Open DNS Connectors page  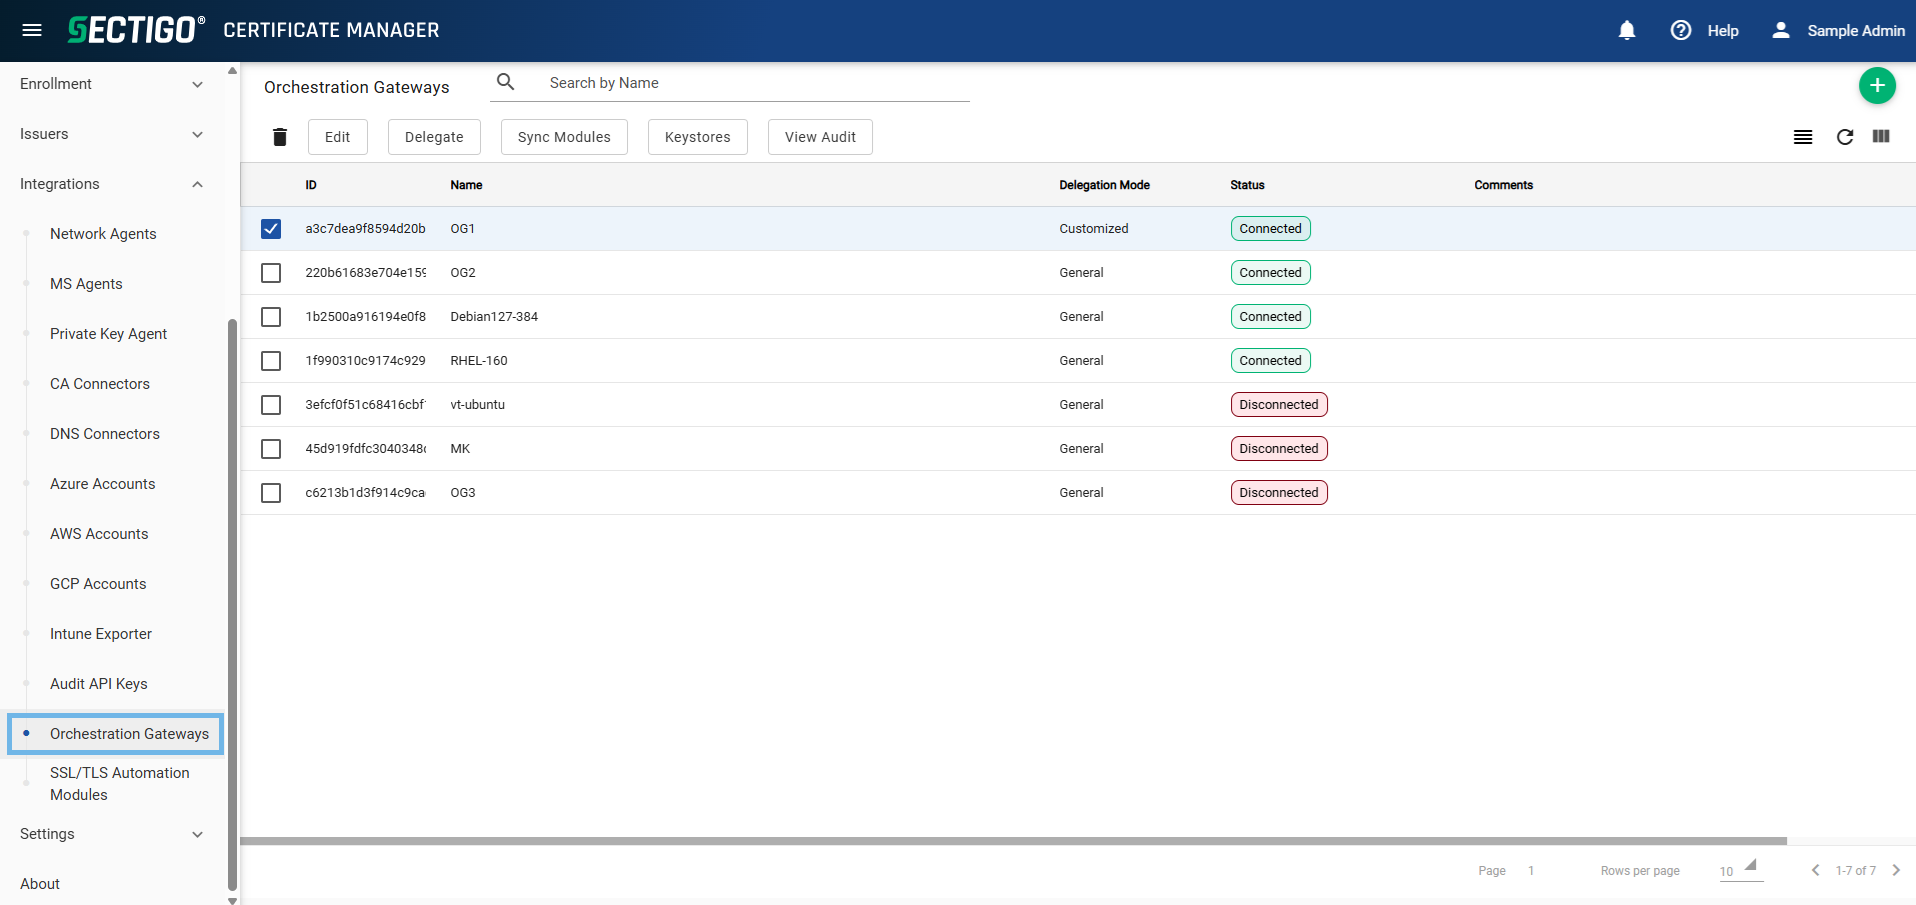[x=105, y=434]
